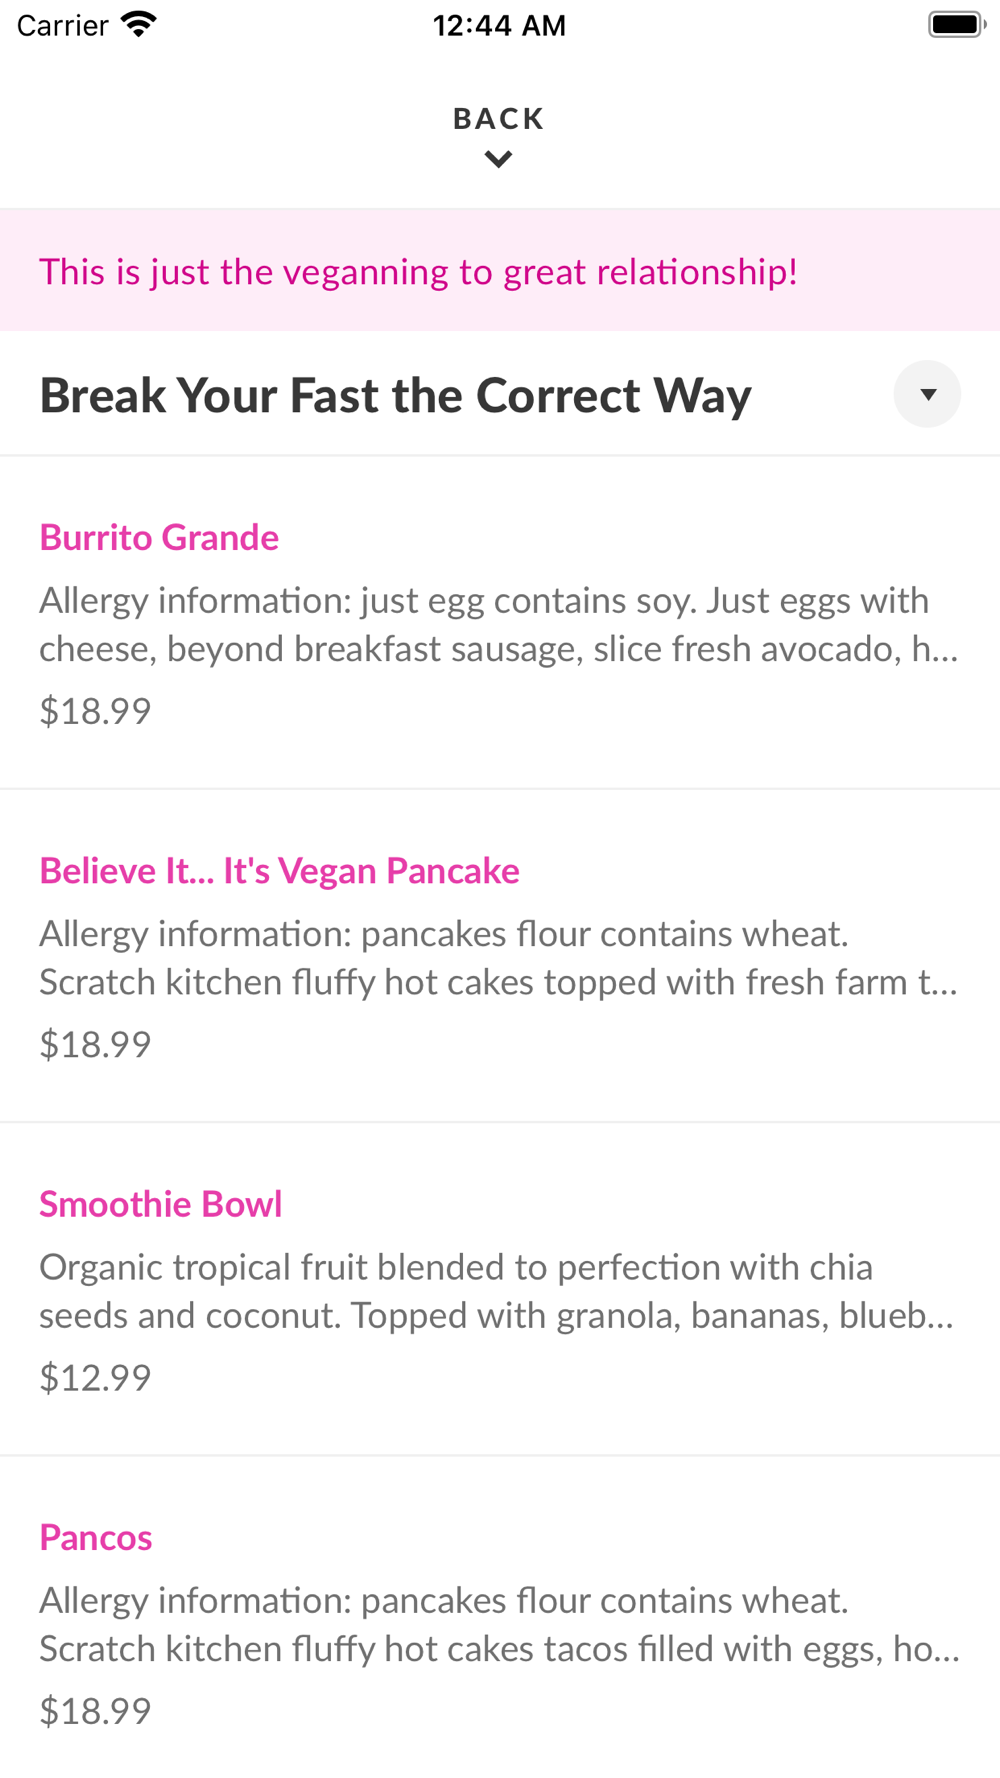Select the Burrito Grande item title
The width and height of the screenshot is (1000, 1778).
point(159,537)
